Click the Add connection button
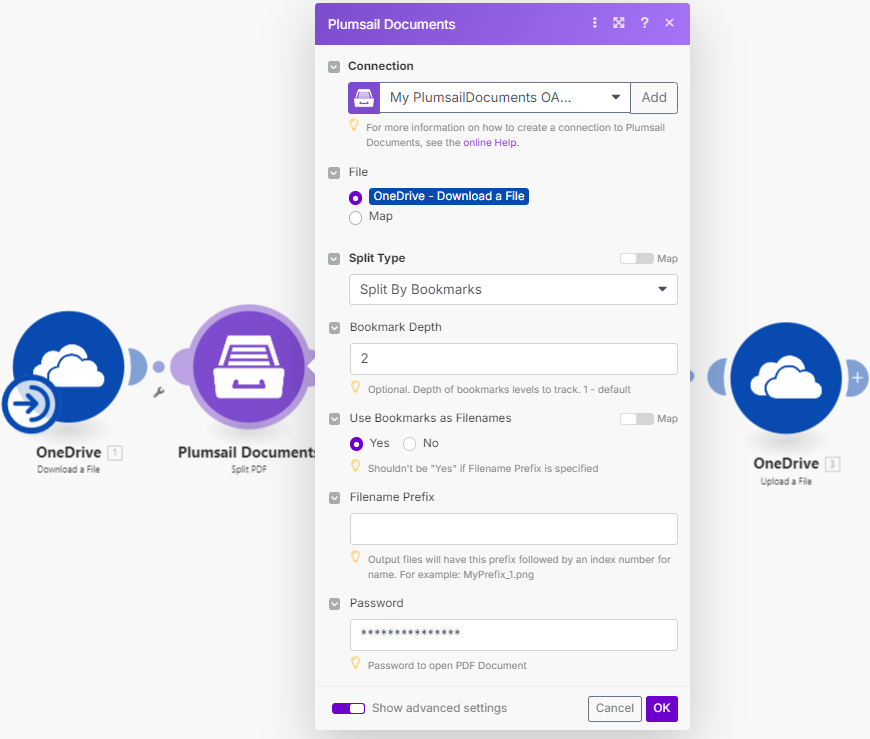 (654, 98)
